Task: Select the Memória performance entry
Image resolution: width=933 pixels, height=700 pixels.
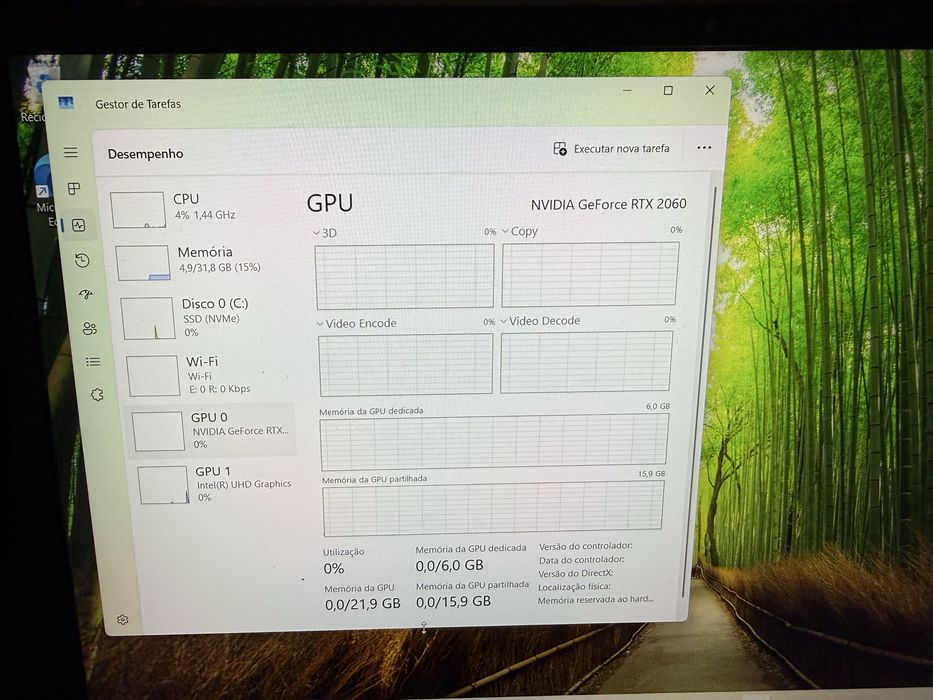Action: (x=202, y=260)
